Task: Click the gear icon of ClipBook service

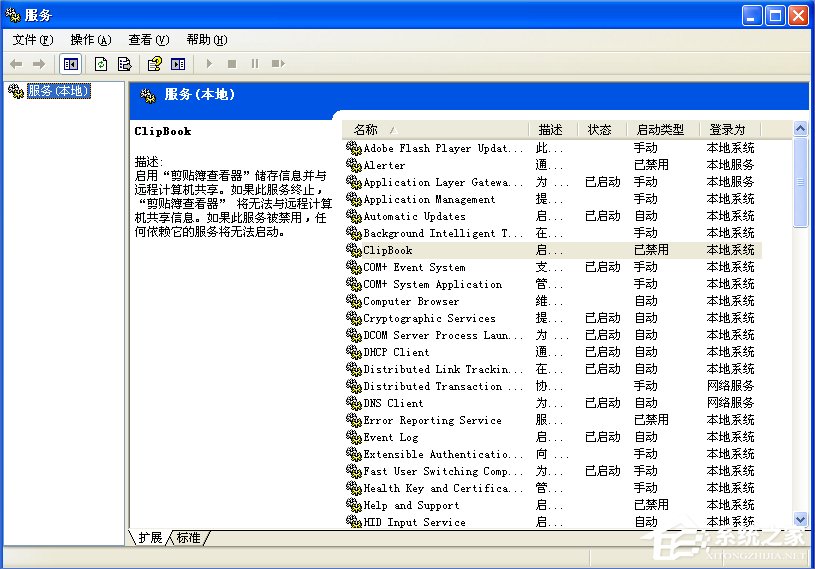Action: coord(353,250)
